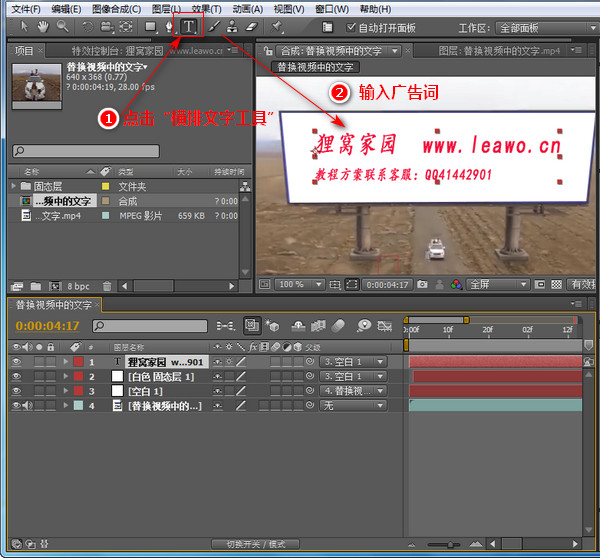600x558 pixels.
Task: Open the 文件(F) menu
Action: point(26,9)
